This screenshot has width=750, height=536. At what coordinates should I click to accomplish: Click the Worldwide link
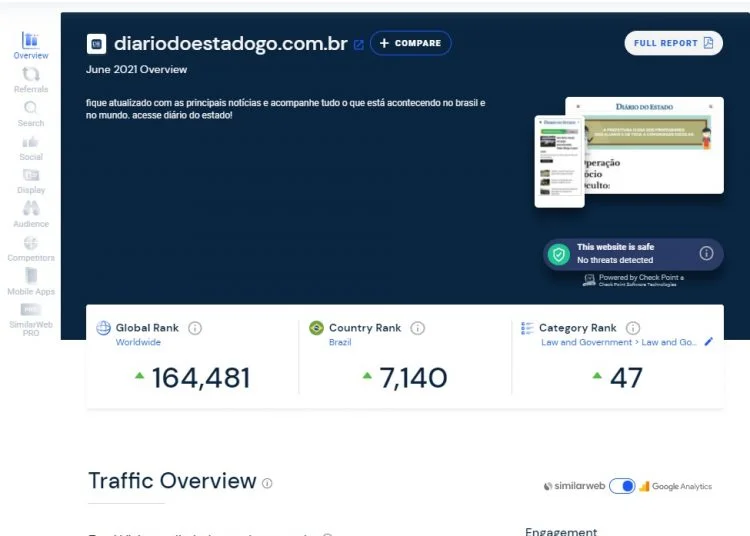coord(138,342)
